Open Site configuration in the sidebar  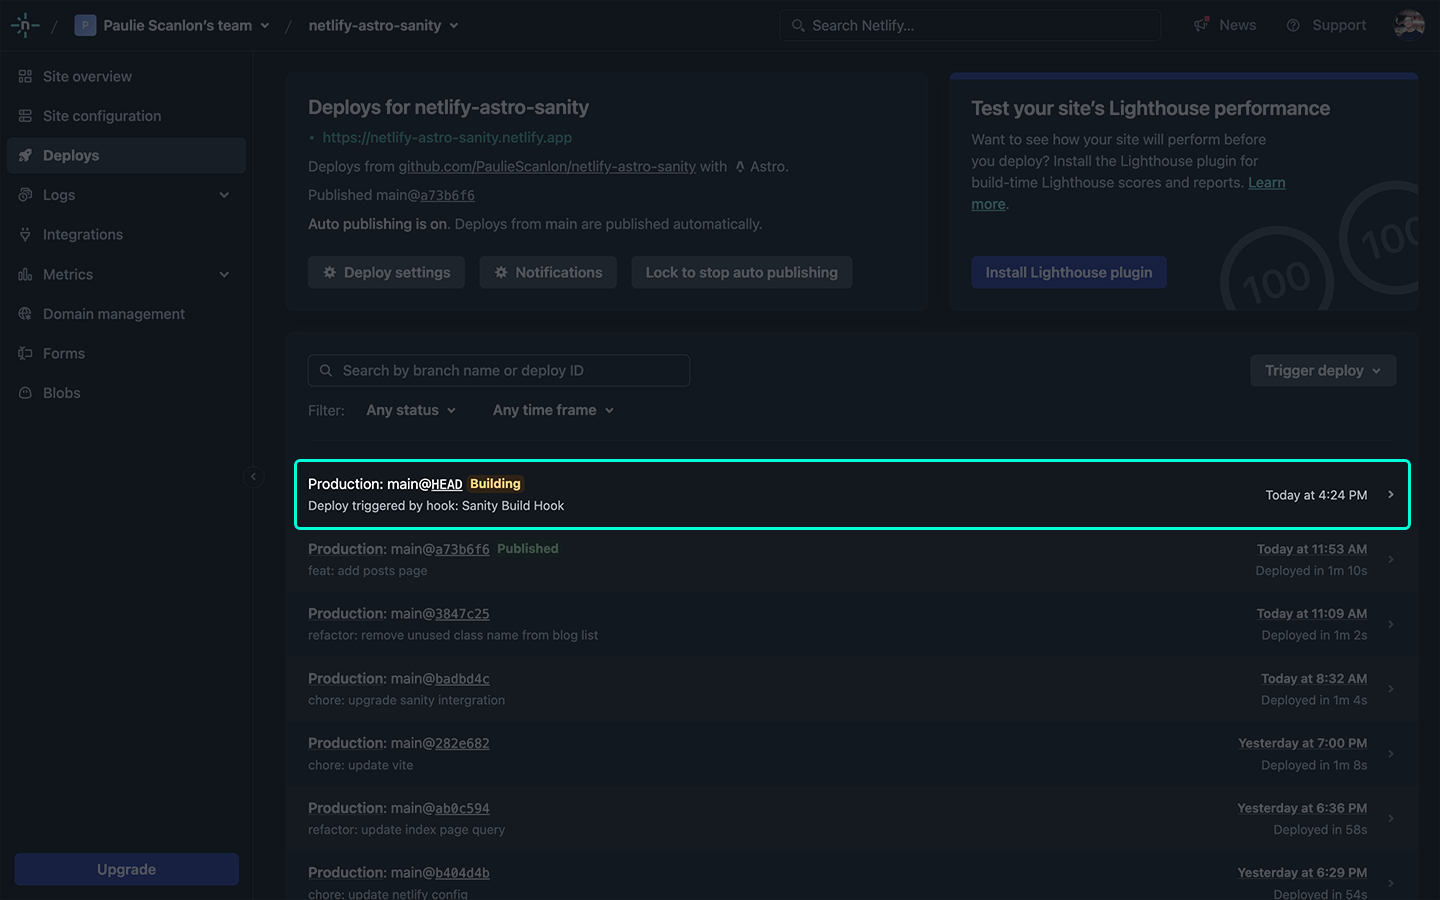tap(126, 116)
